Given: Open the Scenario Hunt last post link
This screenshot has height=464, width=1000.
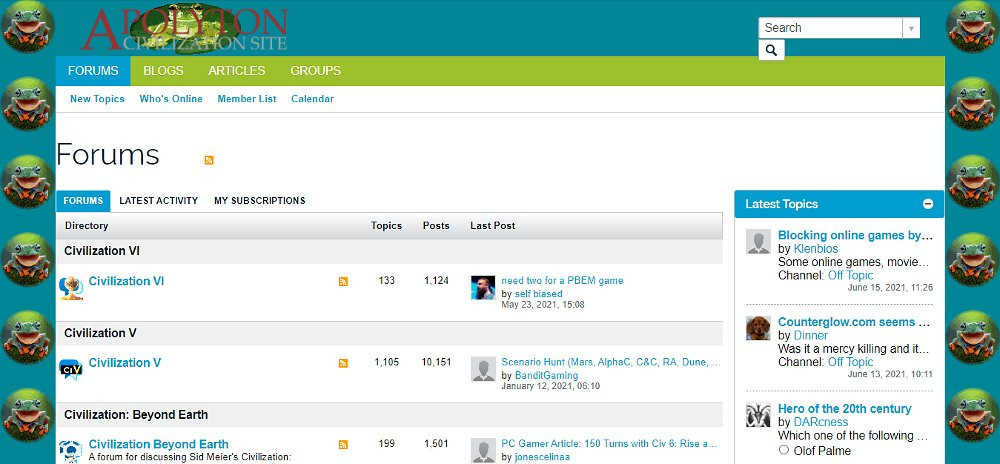Looking at the screenshot, I should click(x=611, y=362).
